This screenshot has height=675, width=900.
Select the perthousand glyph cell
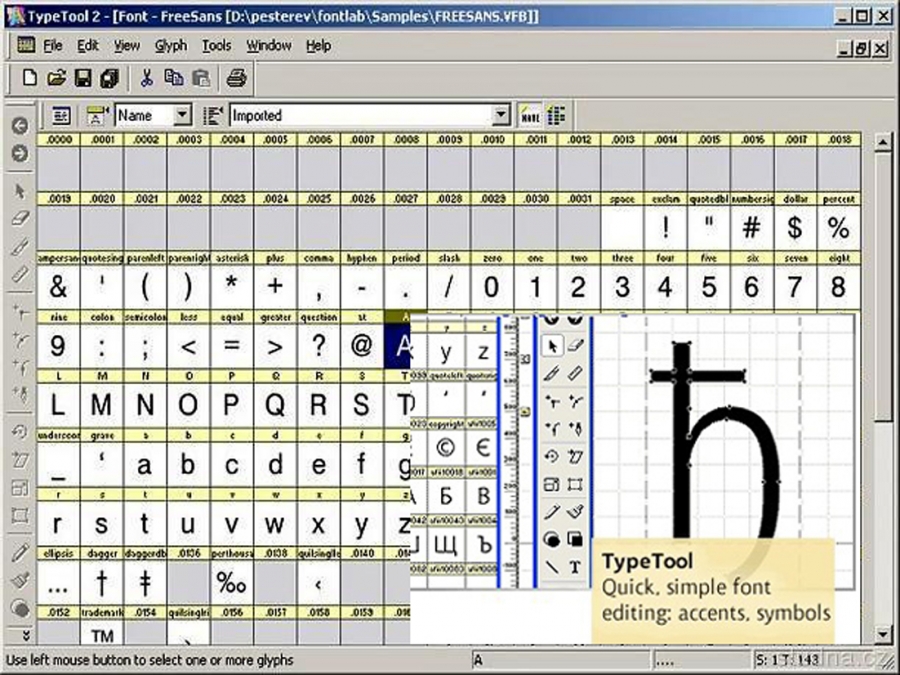pyautogui.click(x=232, y=583)
